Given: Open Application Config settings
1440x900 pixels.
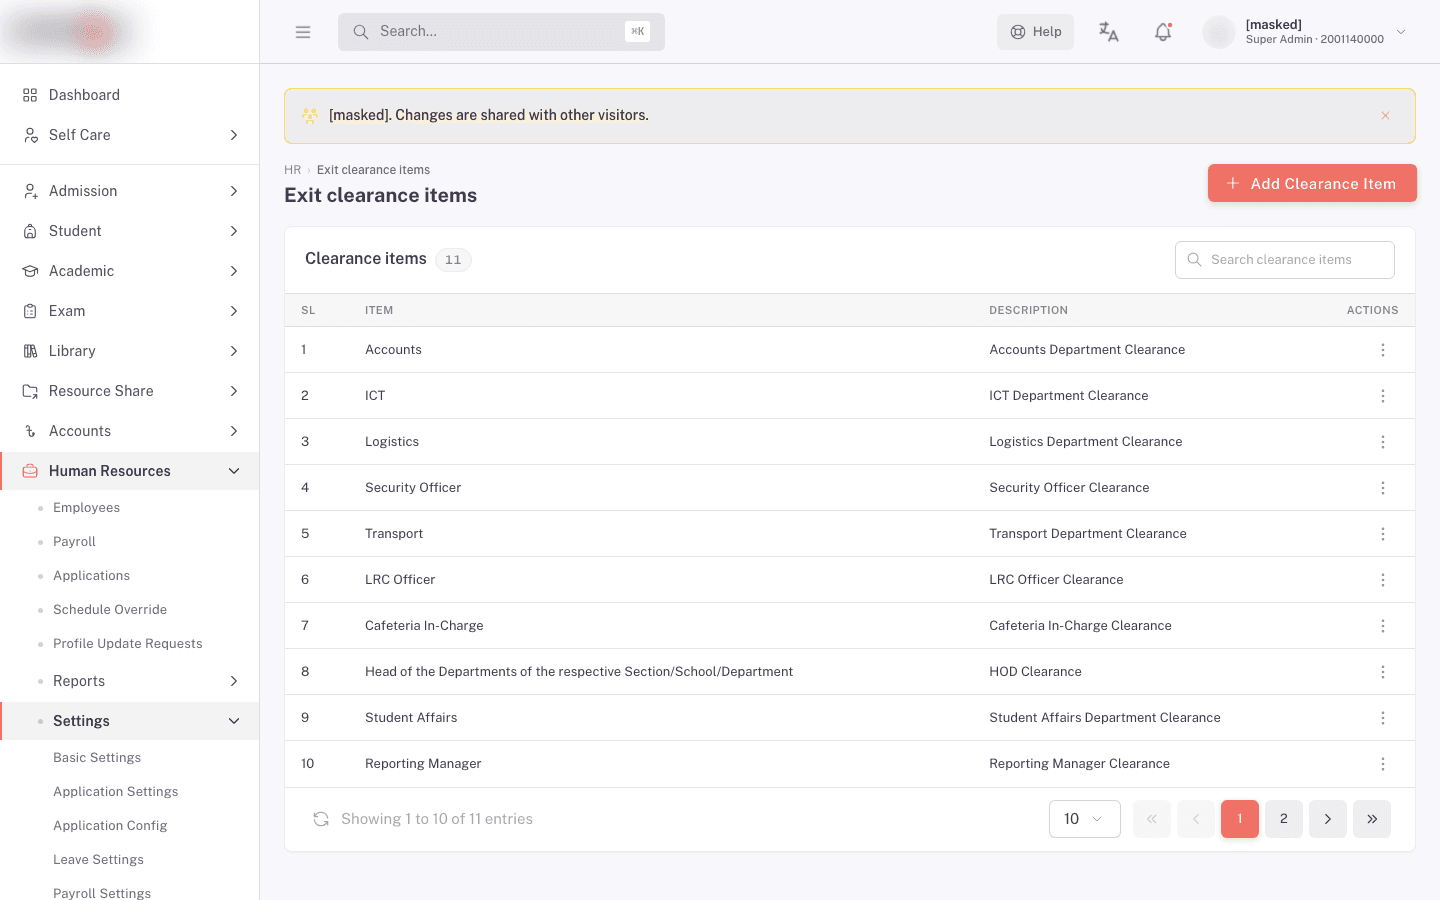Looking at the screenshot, I should tap(110, 826).
